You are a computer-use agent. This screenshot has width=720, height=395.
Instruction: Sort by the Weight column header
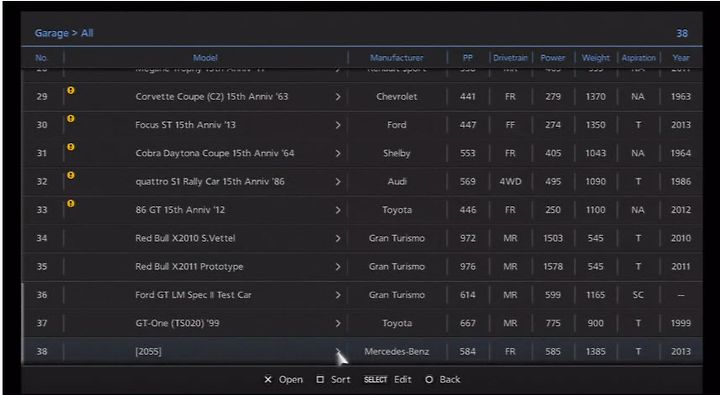[596, 58]
